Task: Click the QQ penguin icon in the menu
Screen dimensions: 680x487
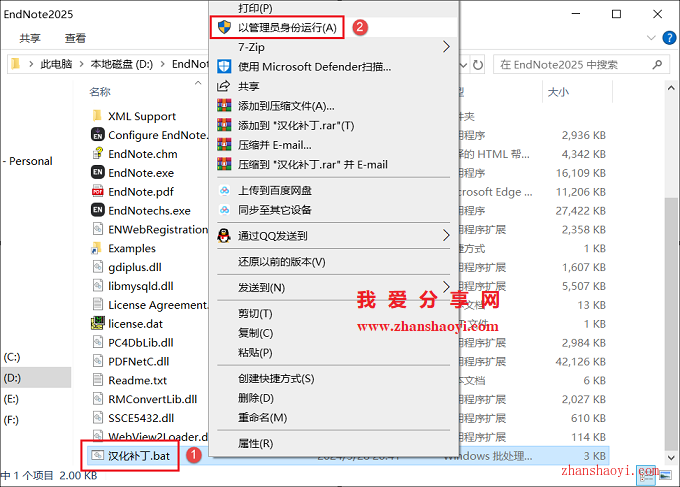Action: point(224,235)
